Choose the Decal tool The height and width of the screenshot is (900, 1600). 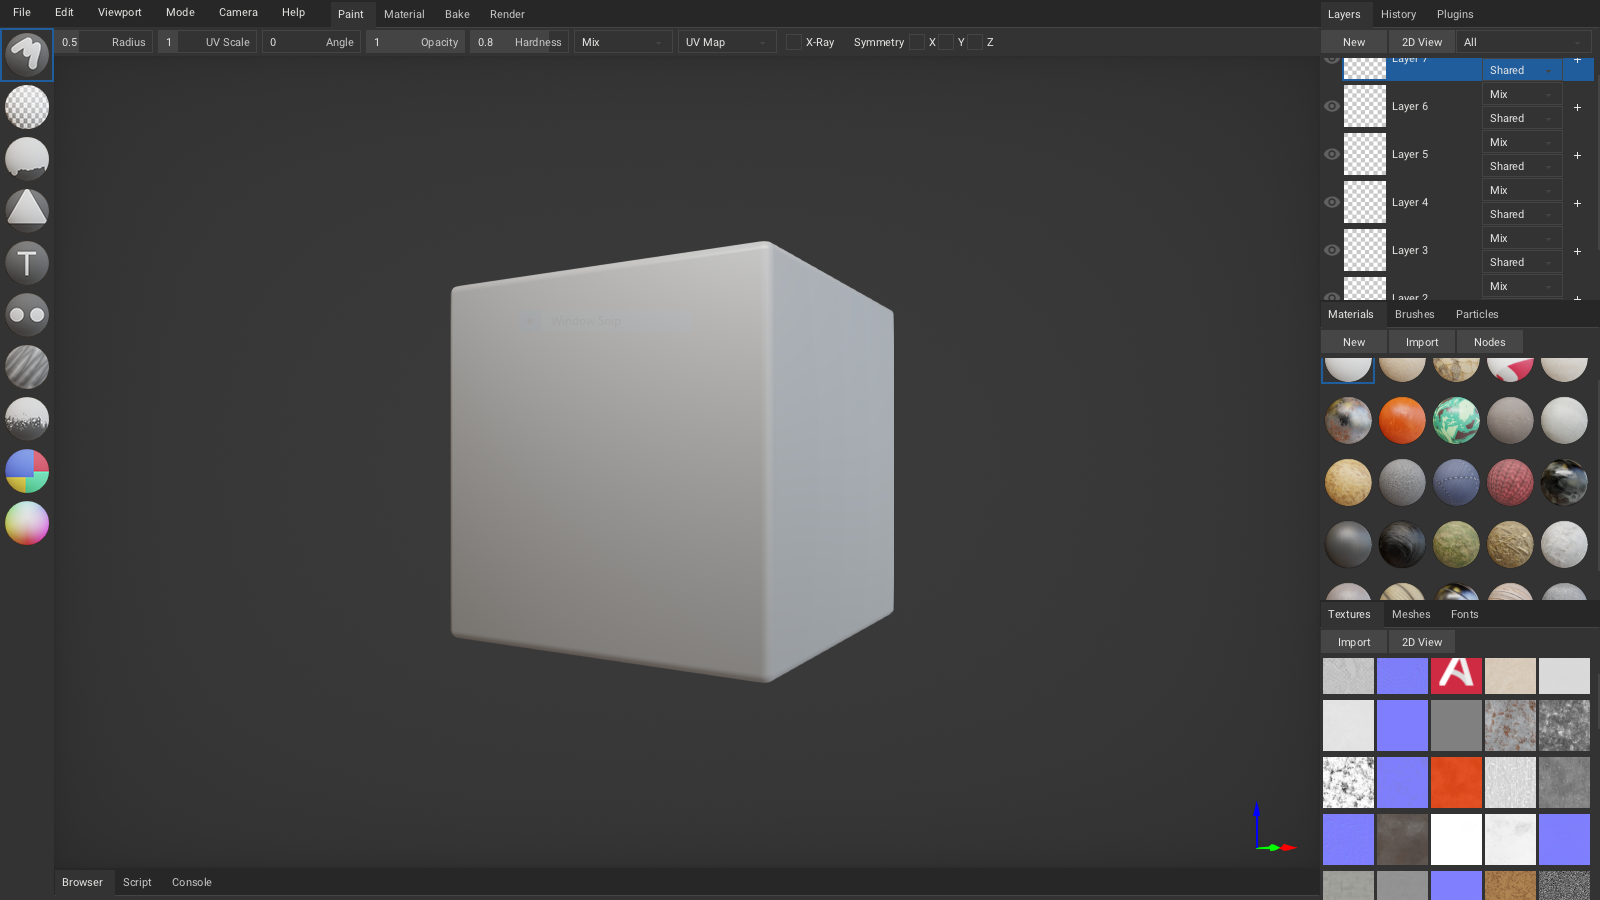click(x=27, y=210)
